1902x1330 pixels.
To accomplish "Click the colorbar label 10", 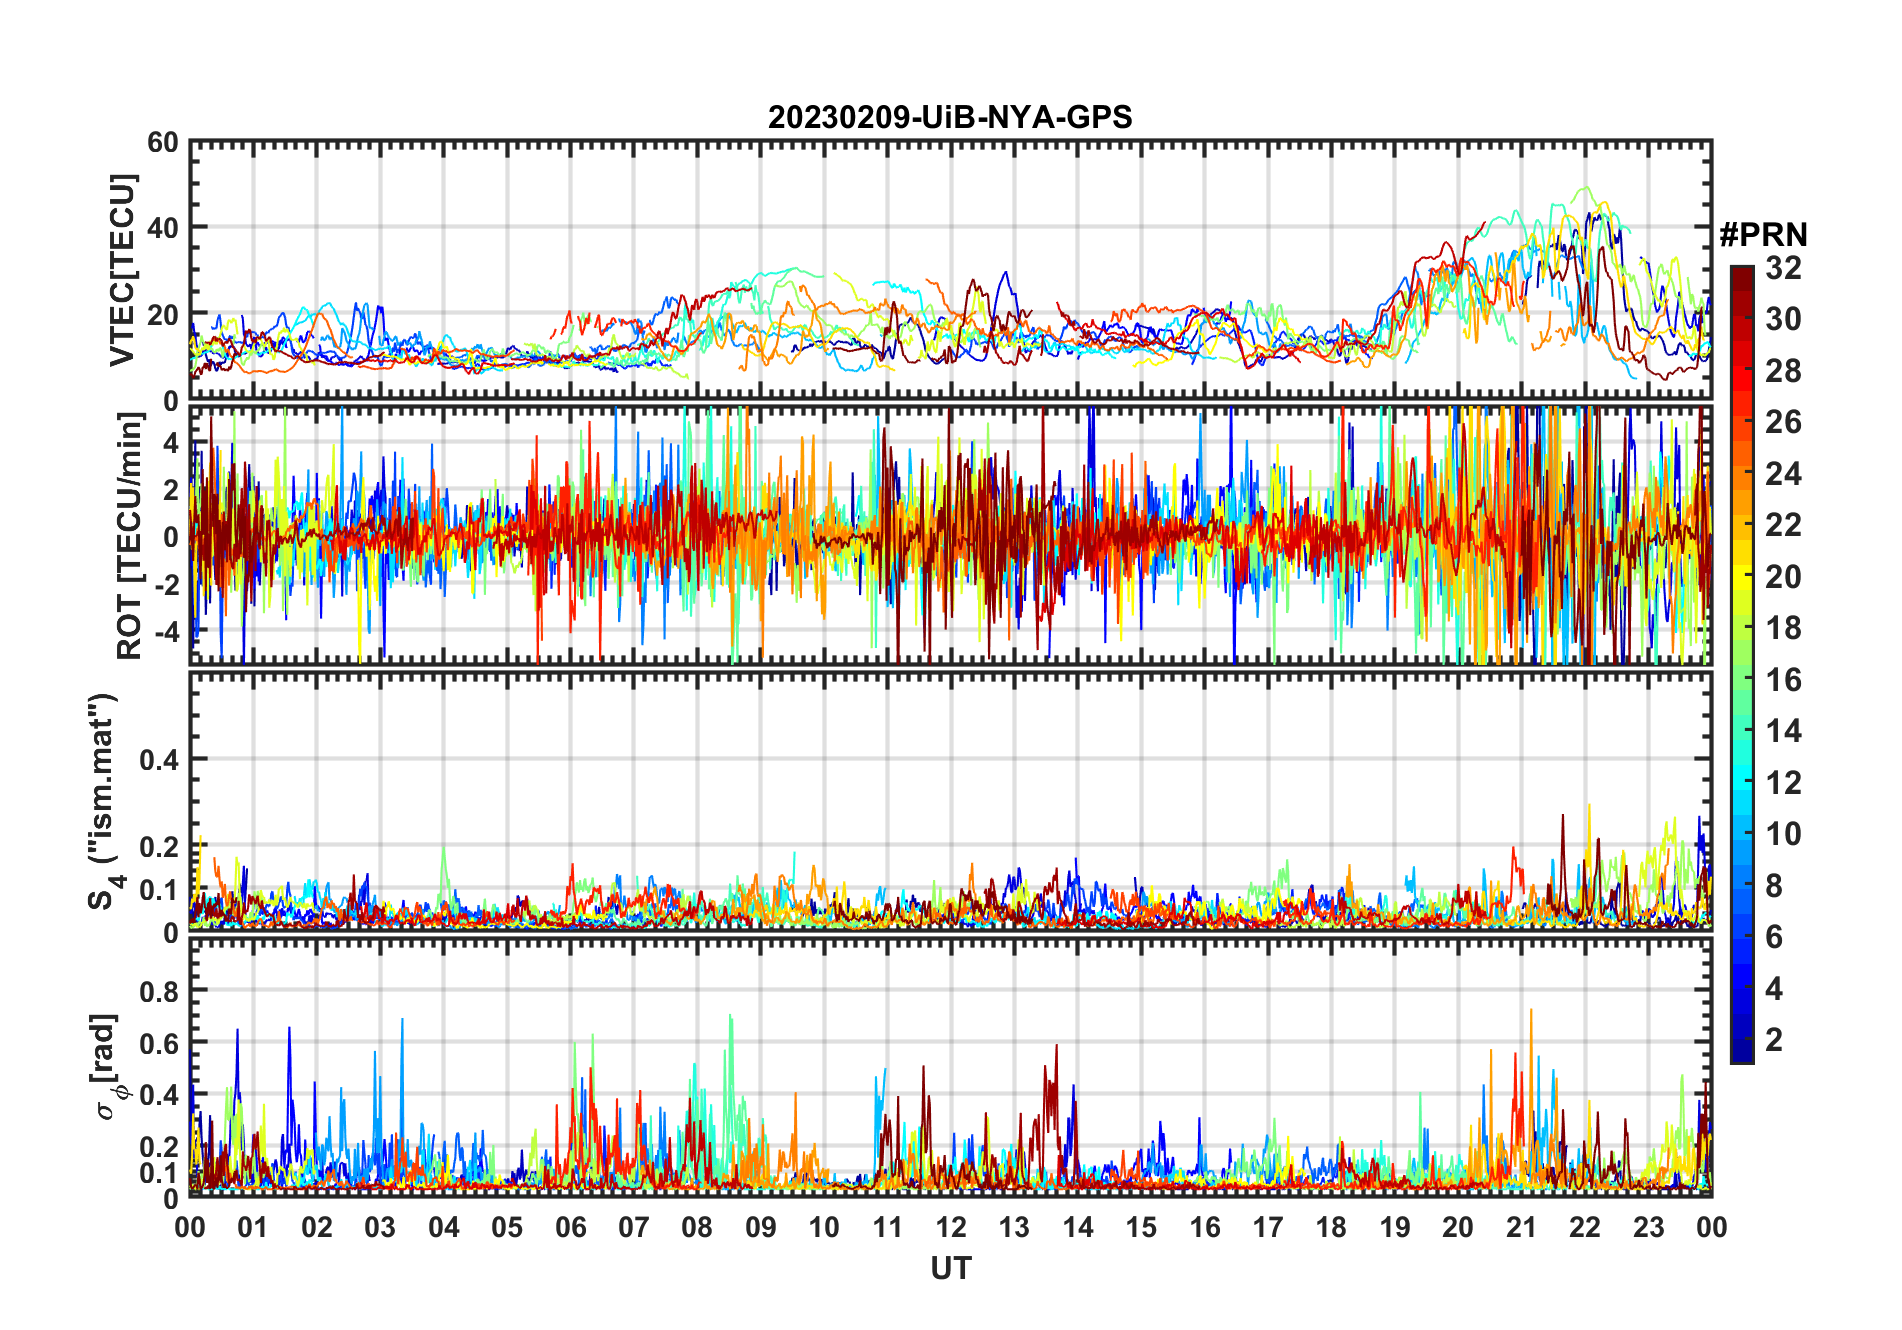I will click(1783, 834).
